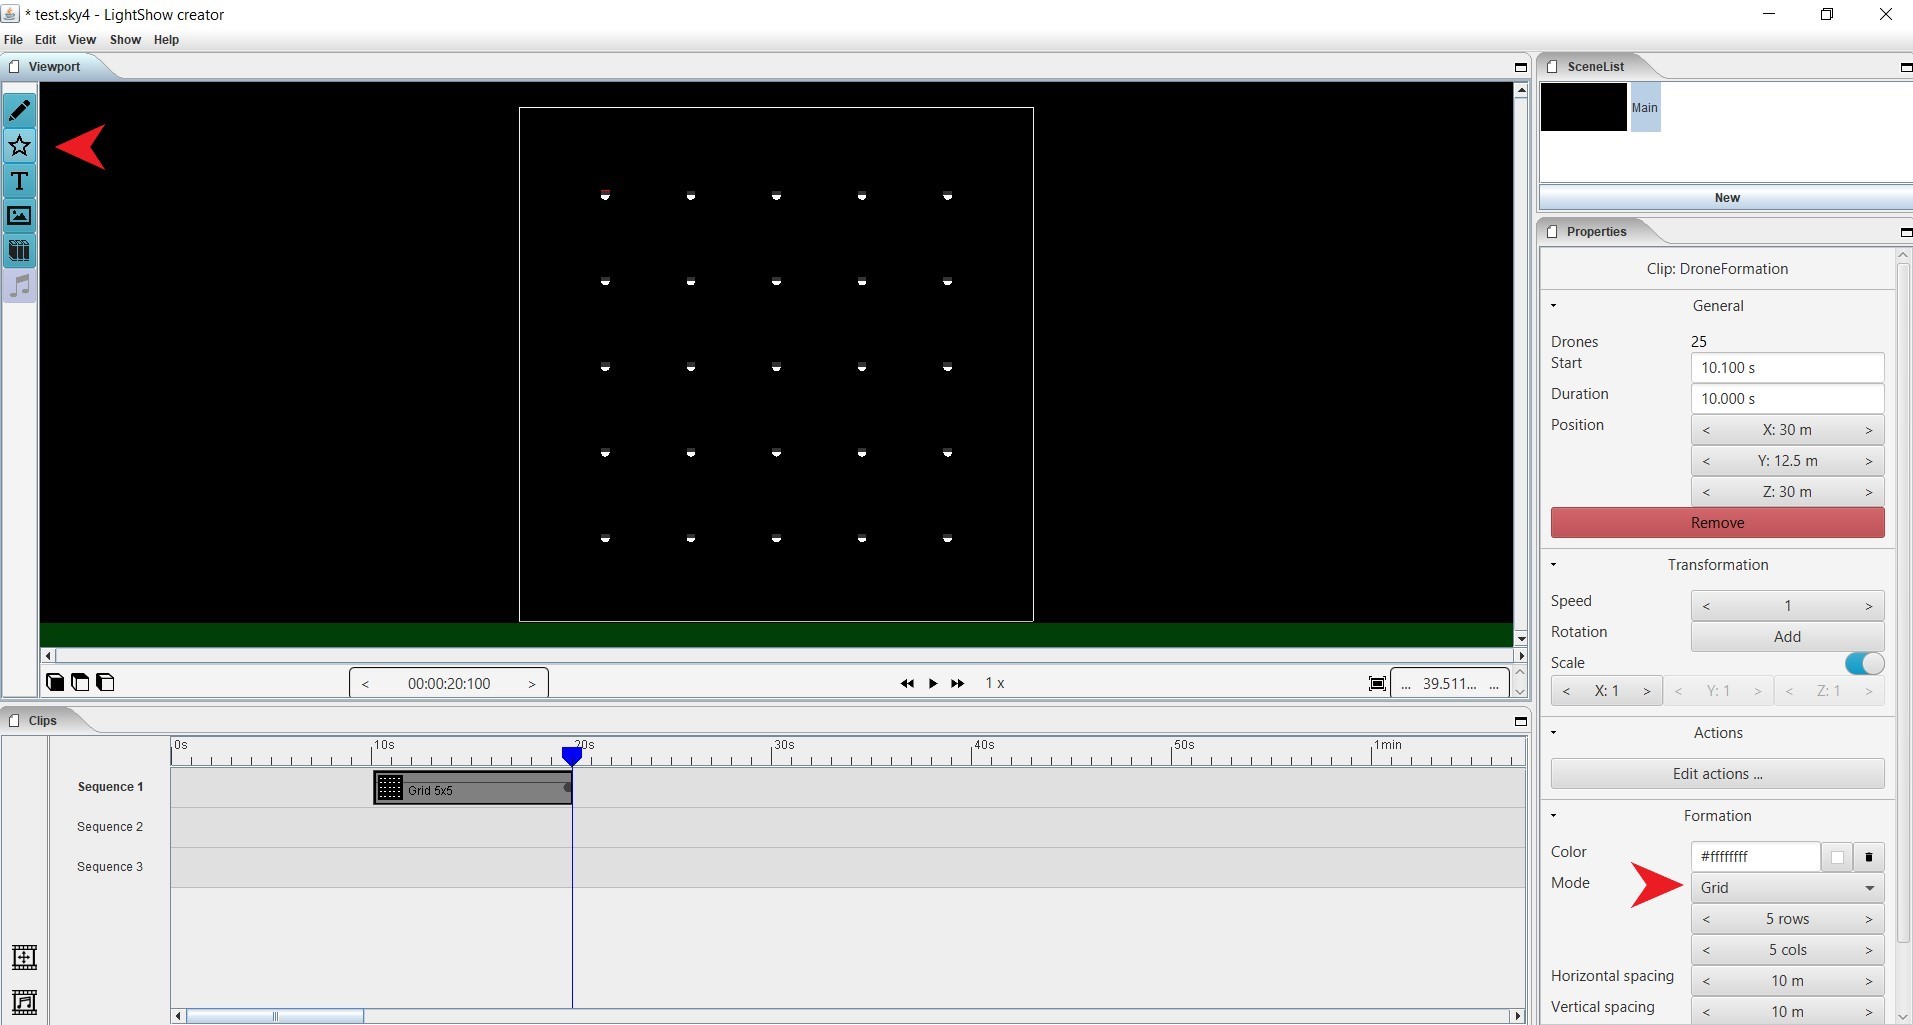Increase the X position value
Viewport: 1913px width, 1025px height.
[1868, 430]
